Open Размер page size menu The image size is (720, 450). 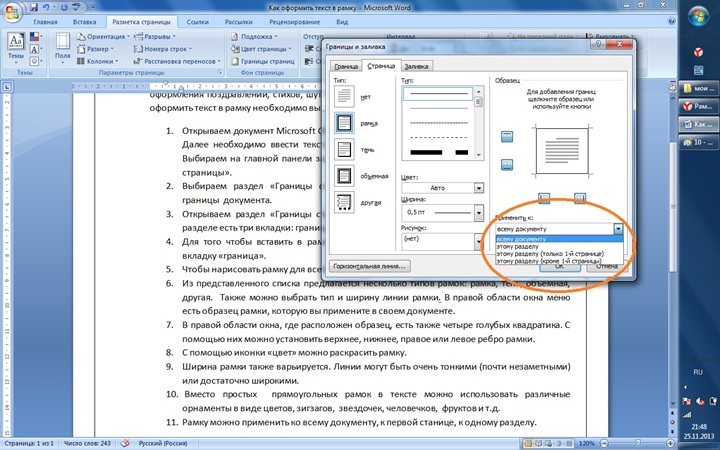click(95, 49)
